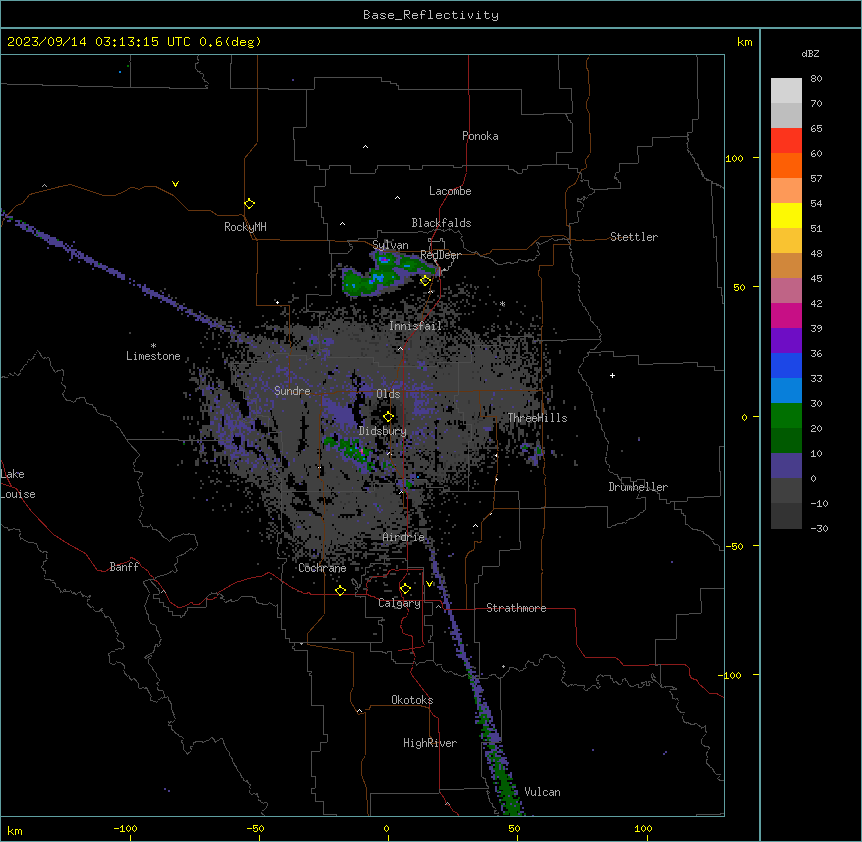Click the Banff label

[124, 567]
